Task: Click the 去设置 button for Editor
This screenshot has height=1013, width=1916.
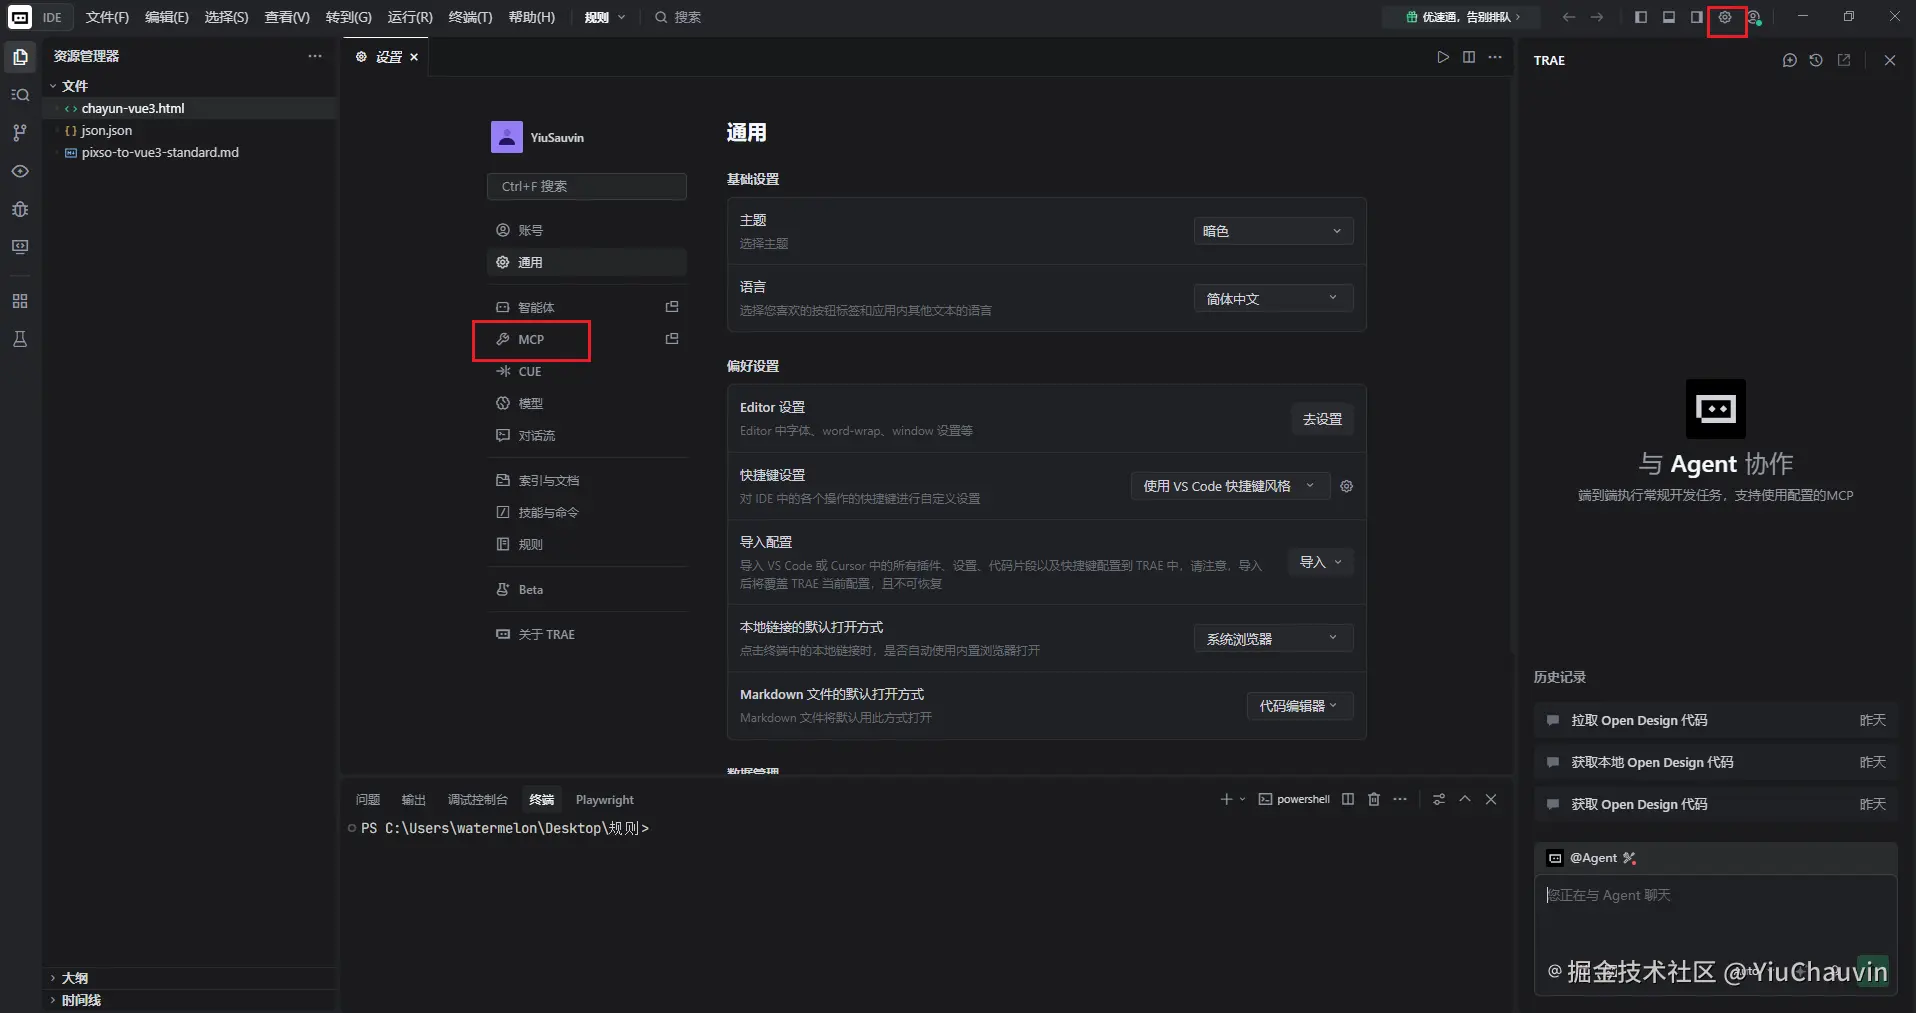Action: click(x=1322, y=419)
